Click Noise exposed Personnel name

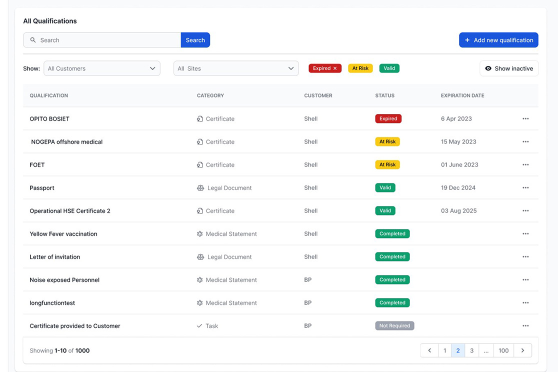click(x=64, y=280)
